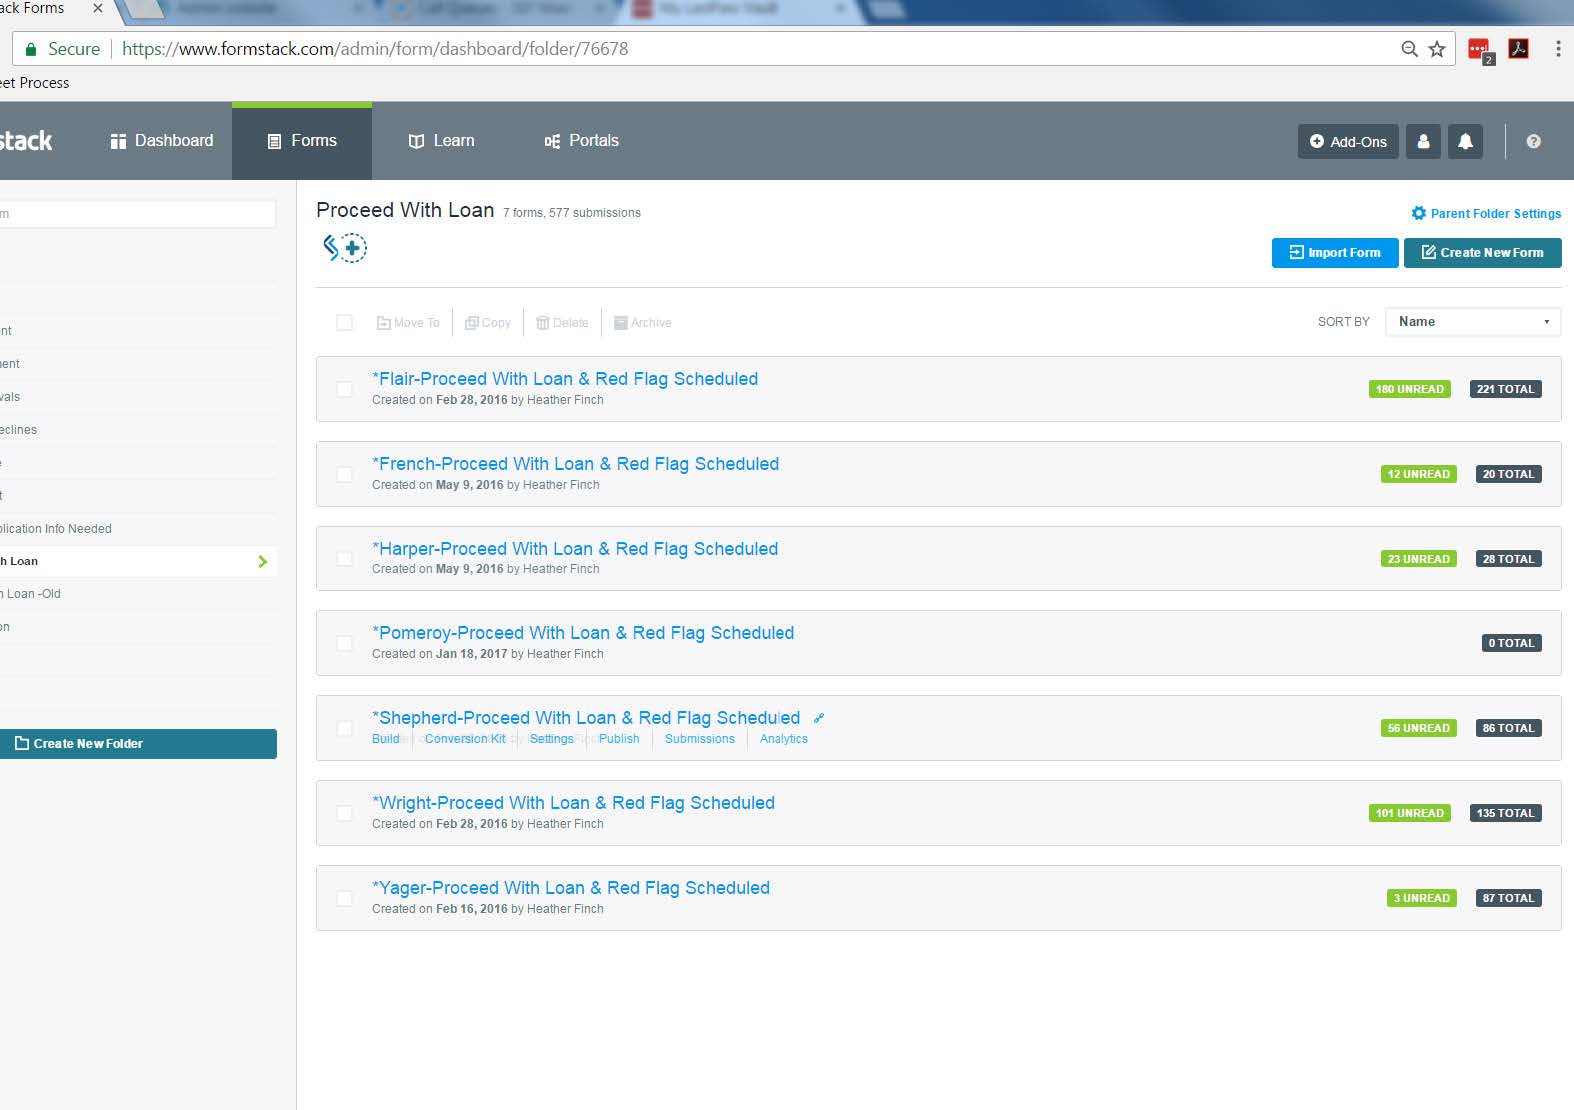Open the Chrome three-dot menu
1574x1110 pixels.
(1557, 49)
